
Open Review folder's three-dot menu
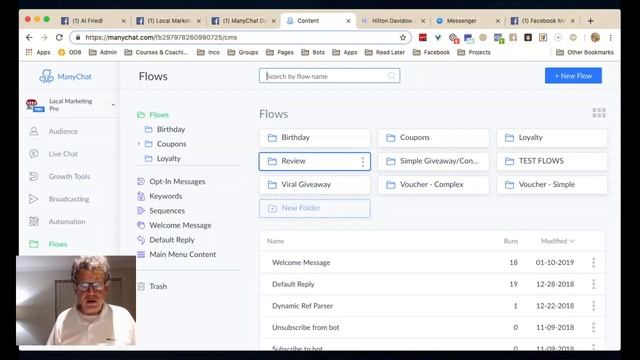(x=362, y=162)
